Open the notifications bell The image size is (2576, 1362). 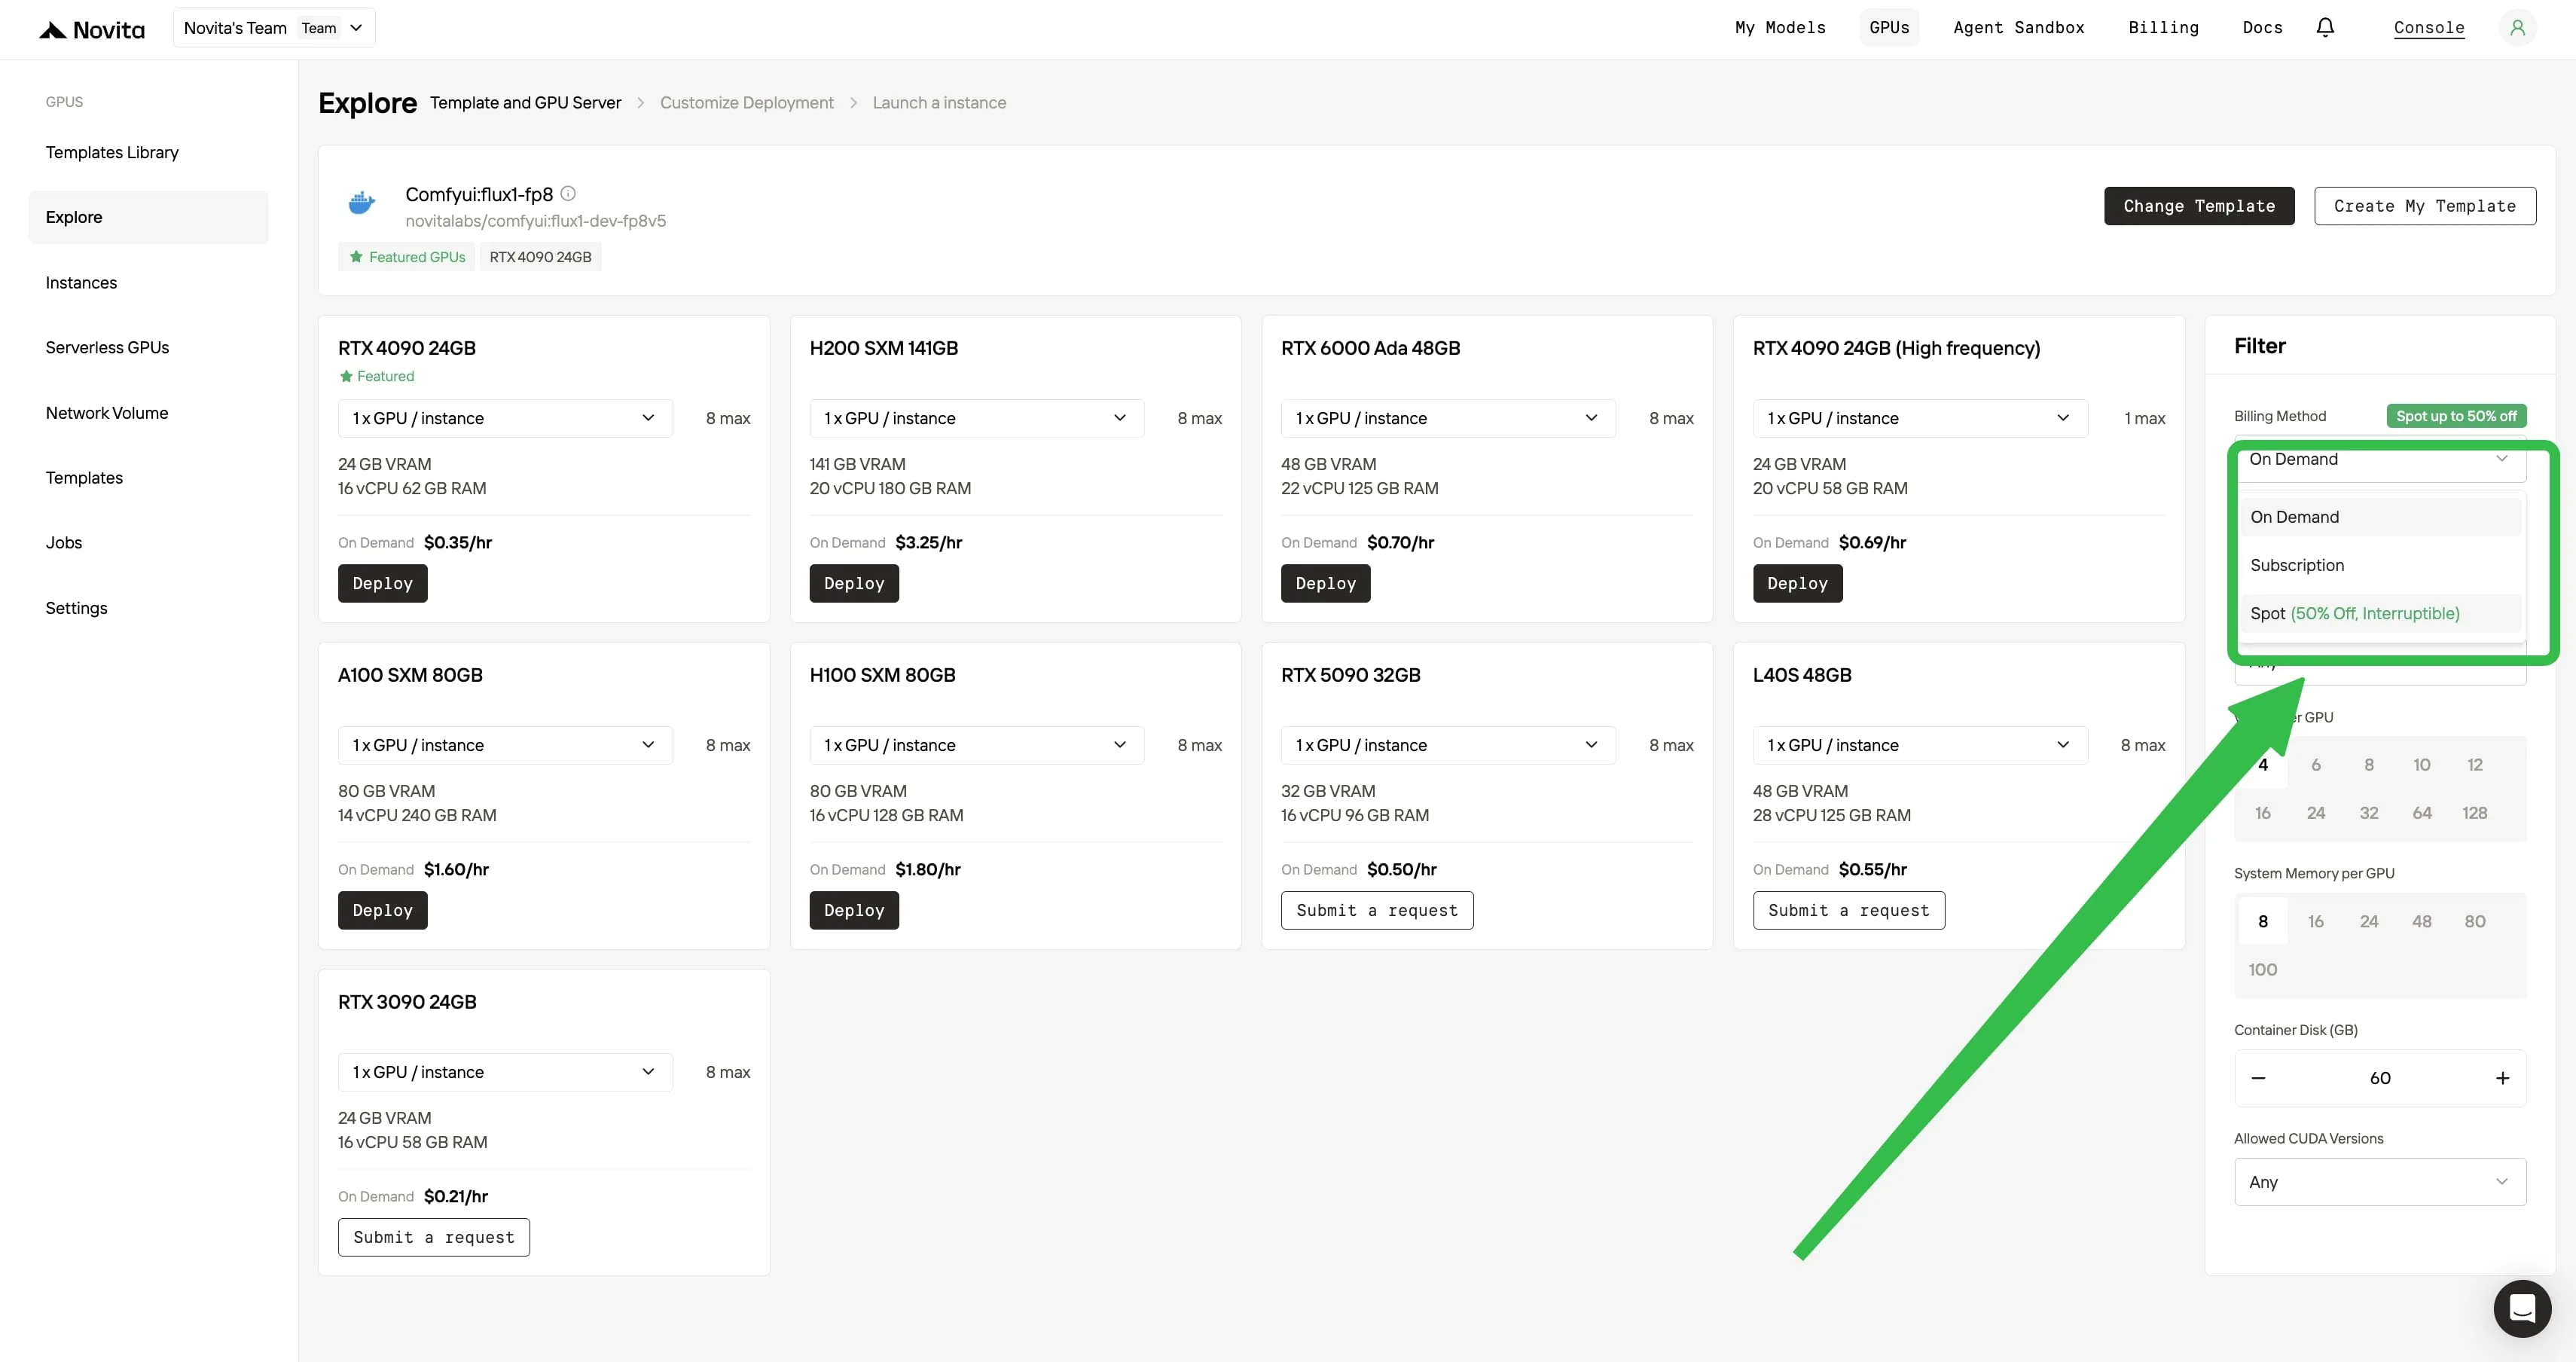click(x=2325, y=28)
